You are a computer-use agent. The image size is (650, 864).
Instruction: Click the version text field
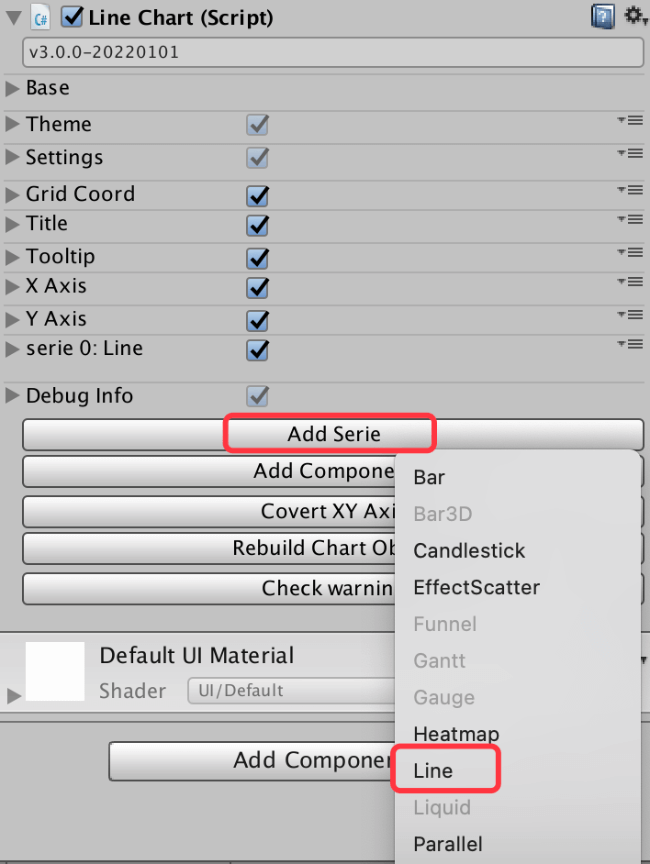point(332,52)
